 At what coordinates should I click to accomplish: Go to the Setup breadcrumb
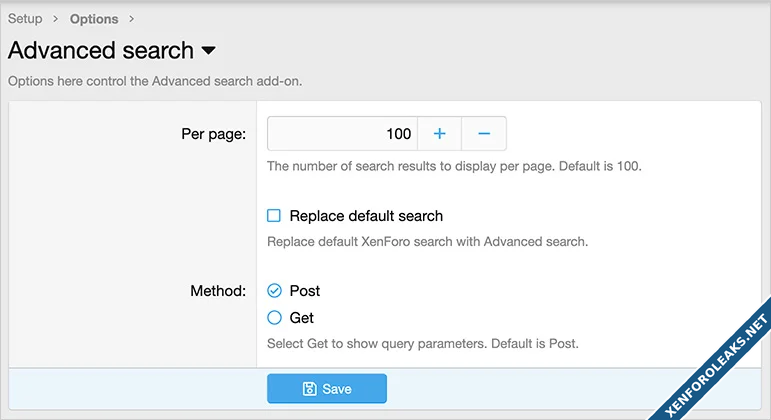click(25, 19)
